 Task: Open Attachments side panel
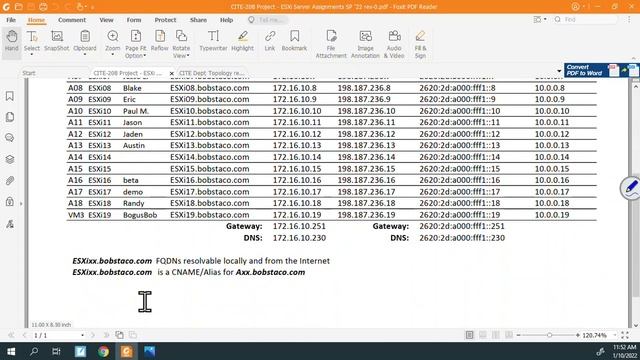(x=10, y=180)
